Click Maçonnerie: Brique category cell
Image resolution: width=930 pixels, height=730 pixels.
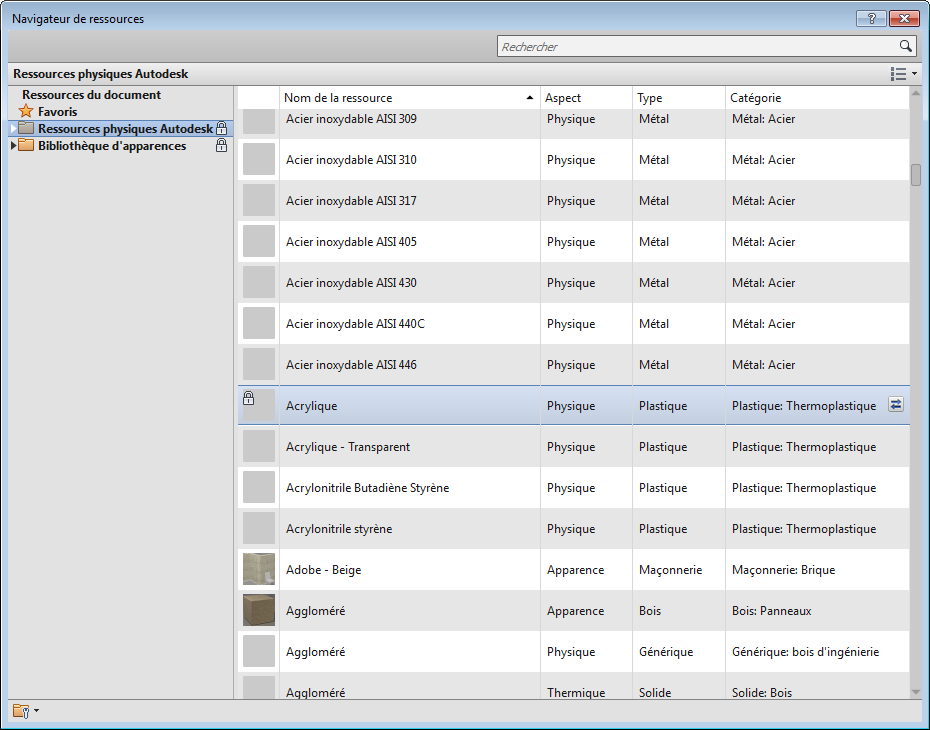[x=783, y=569]
